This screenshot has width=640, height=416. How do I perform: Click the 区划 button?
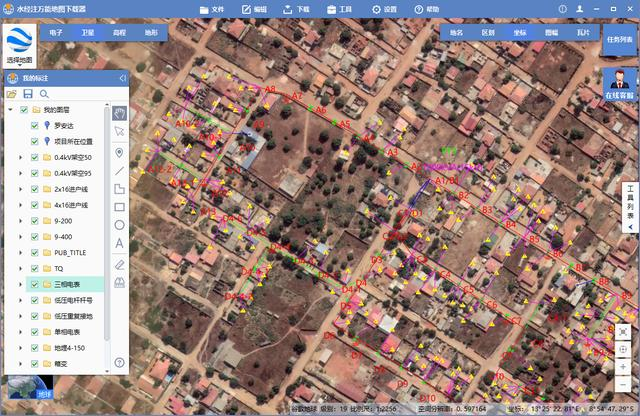tap(488, 32)
